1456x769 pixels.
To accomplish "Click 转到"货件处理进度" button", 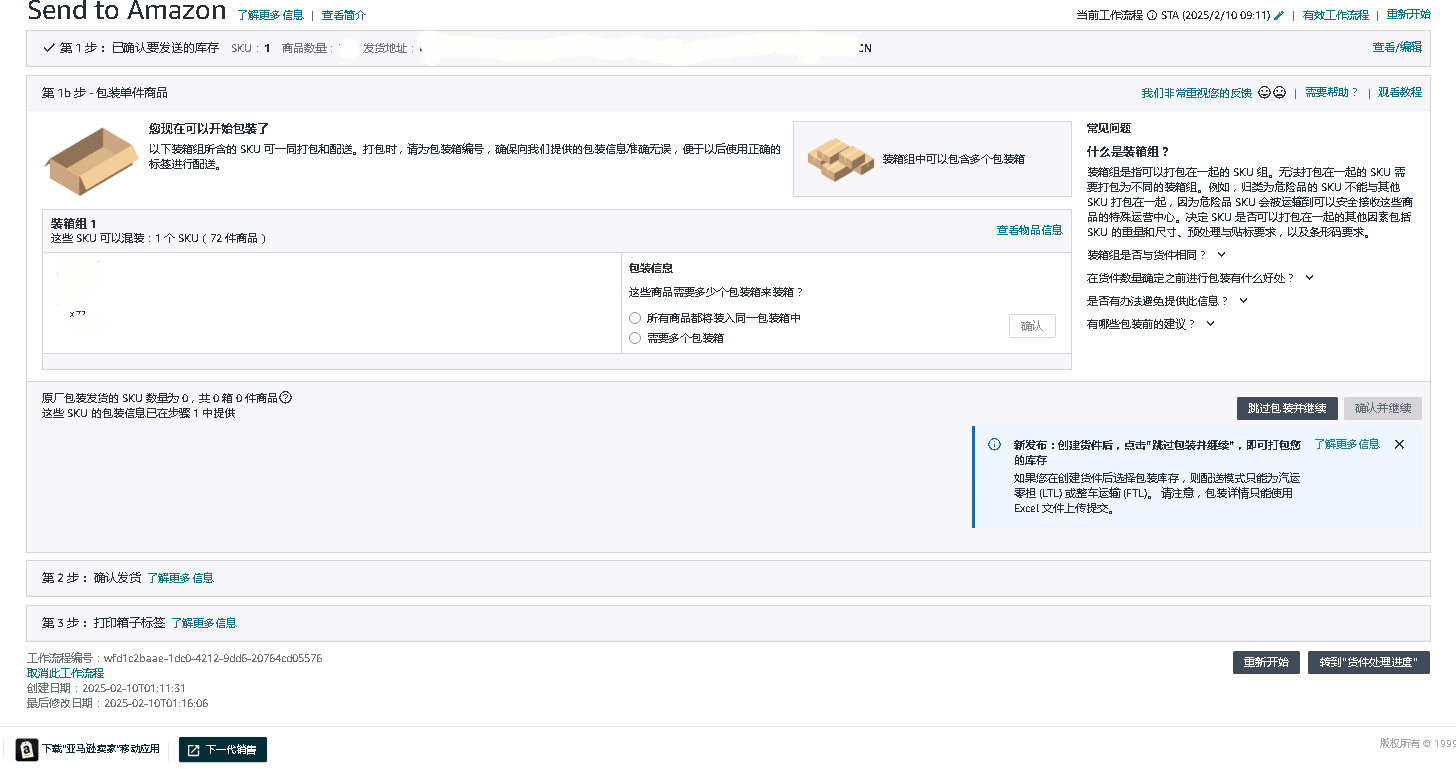I will pos(1369,662).
